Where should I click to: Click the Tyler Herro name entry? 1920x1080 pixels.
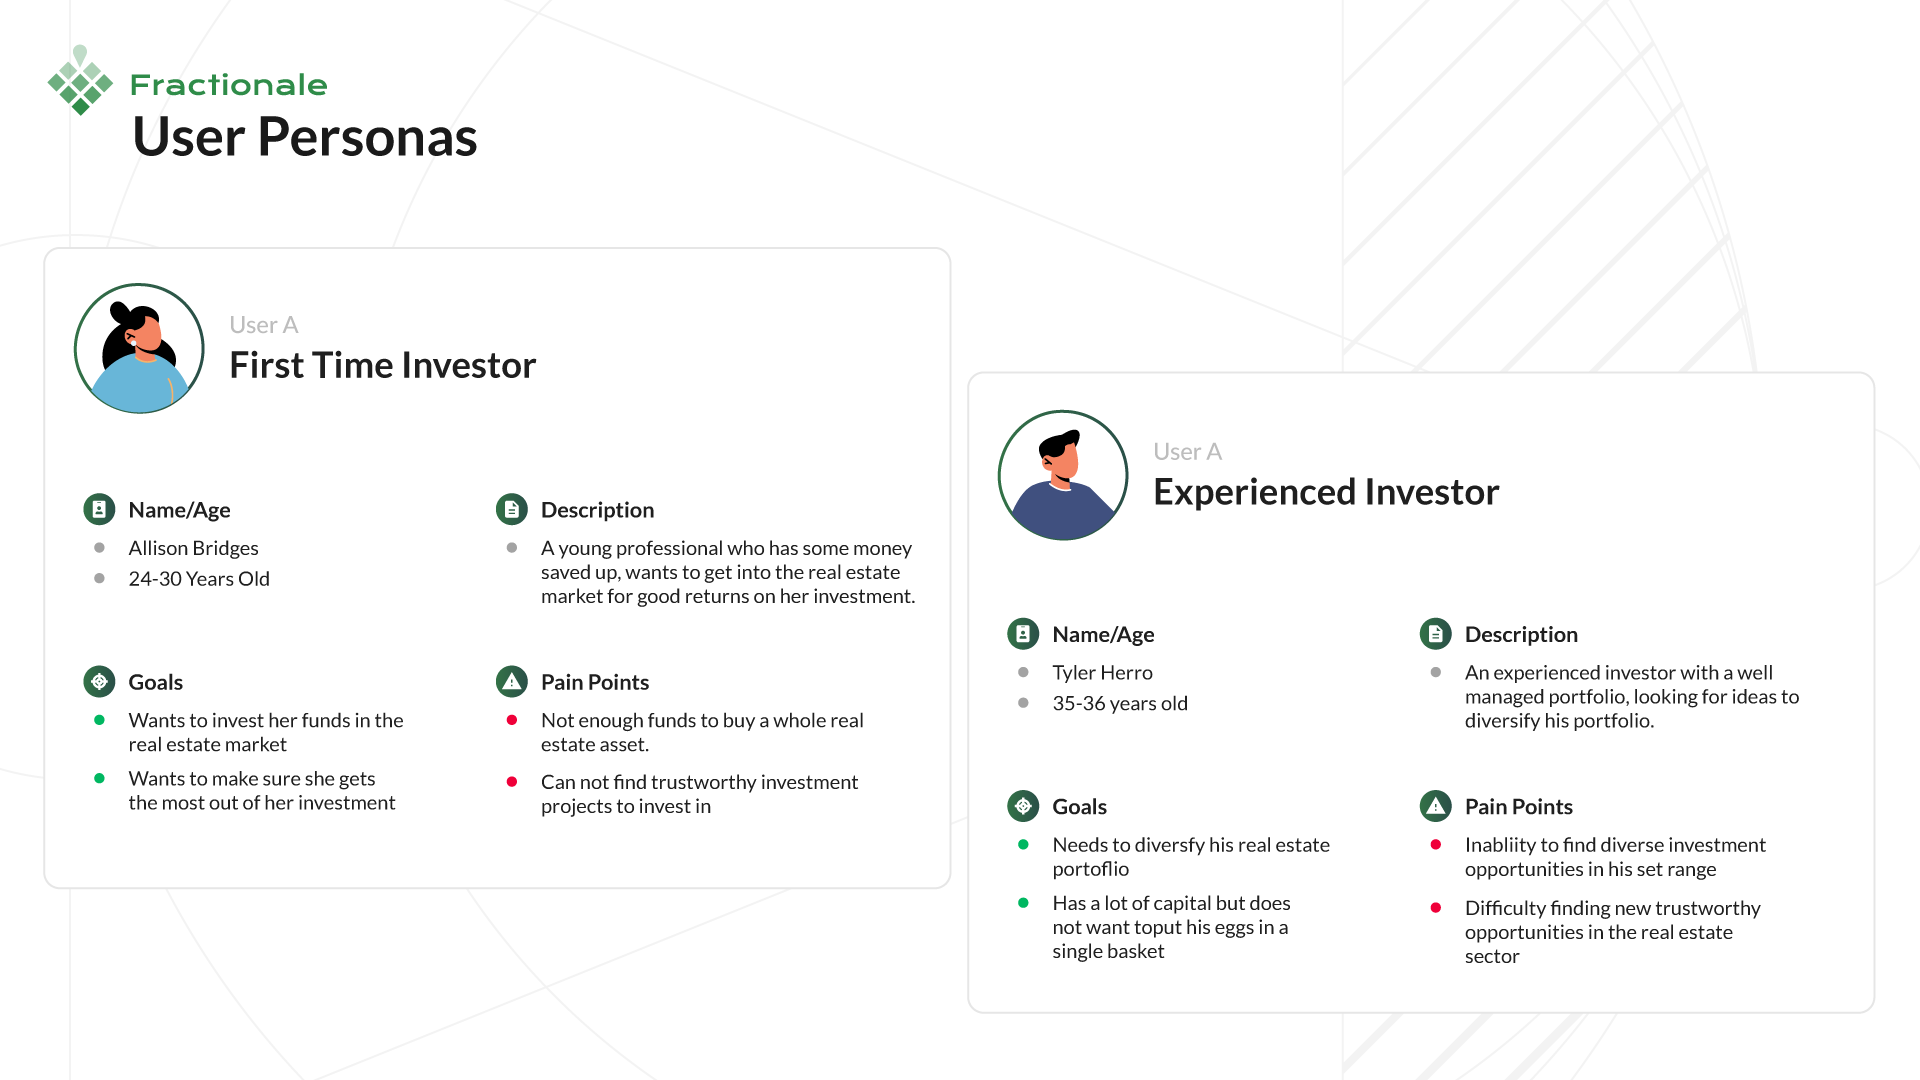1102,673
